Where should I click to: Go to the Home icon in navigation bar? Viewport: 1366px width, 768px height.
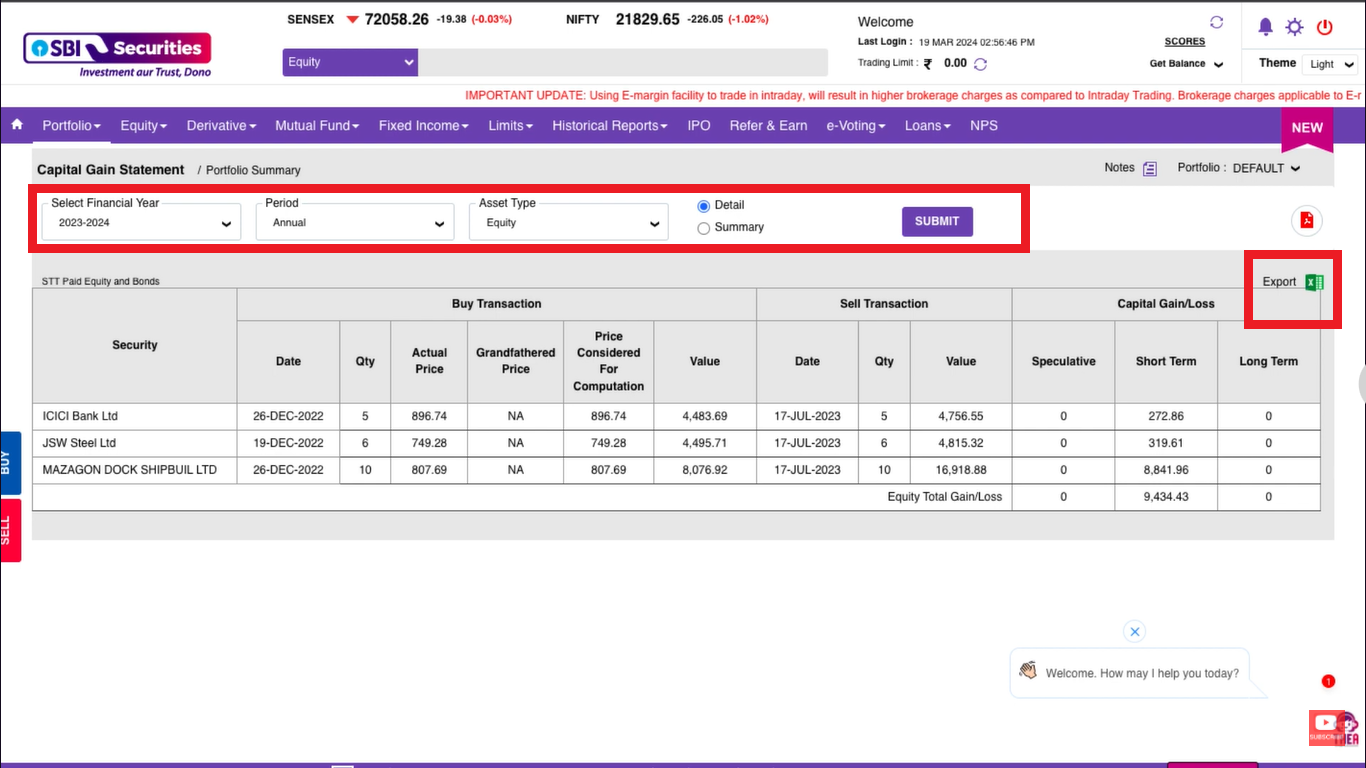[16, 125]
